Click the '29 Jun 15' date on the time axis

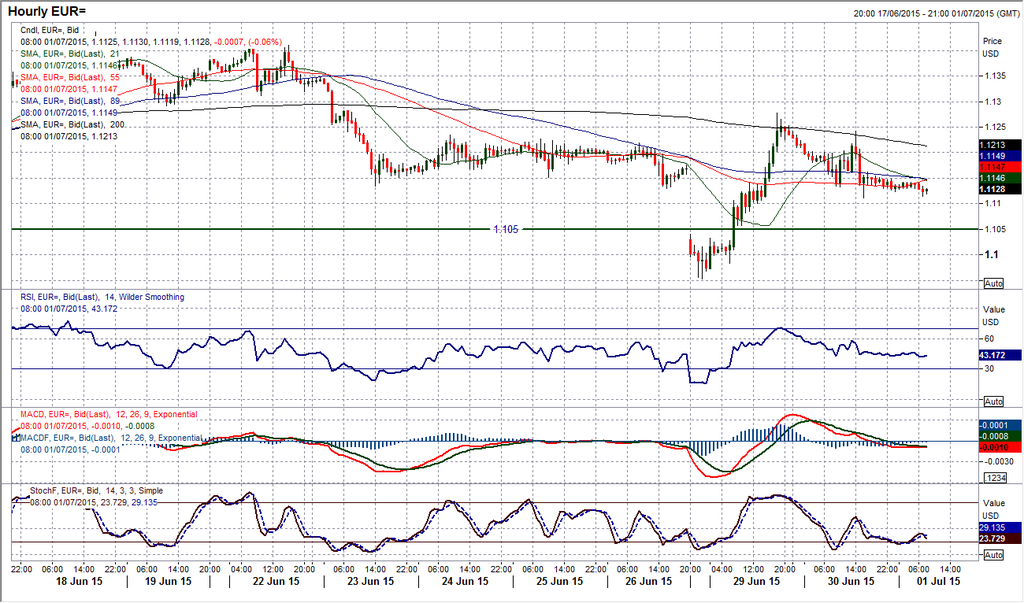click(x=756, y=581)
